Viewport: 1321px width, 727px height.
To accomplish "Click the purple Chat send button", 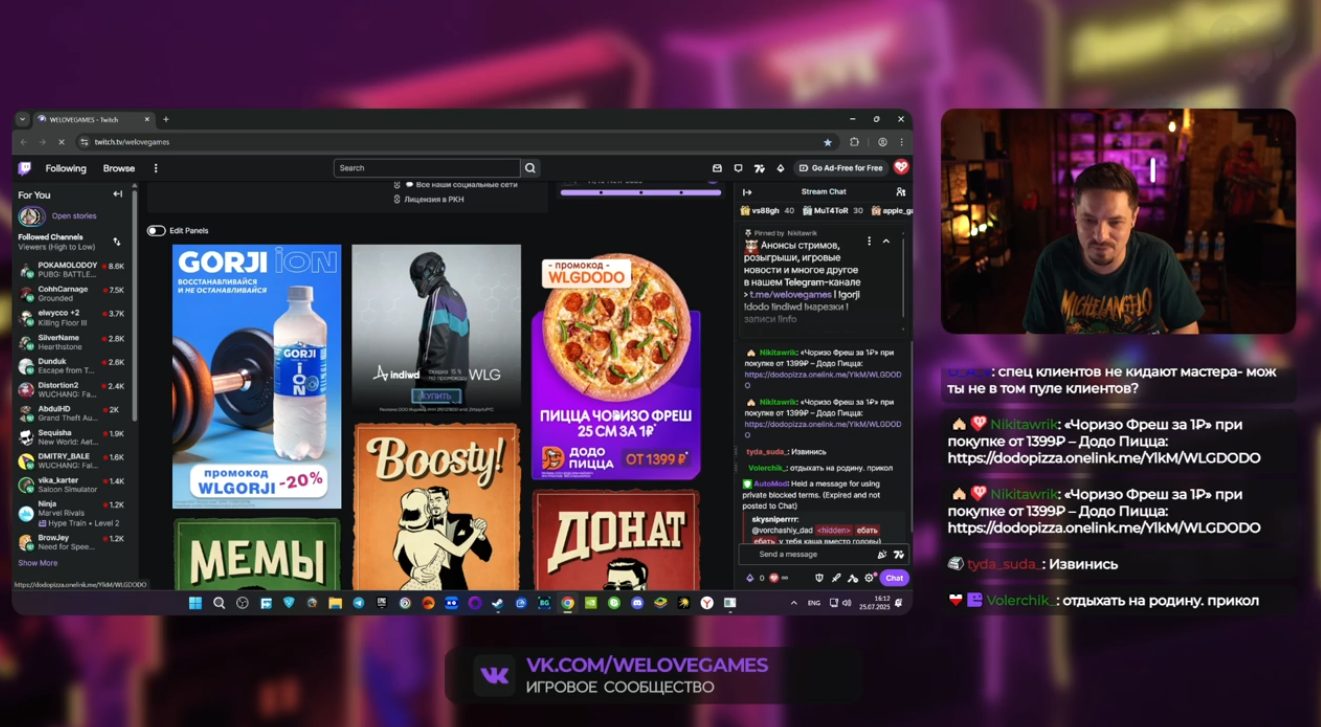I will 894,578.
